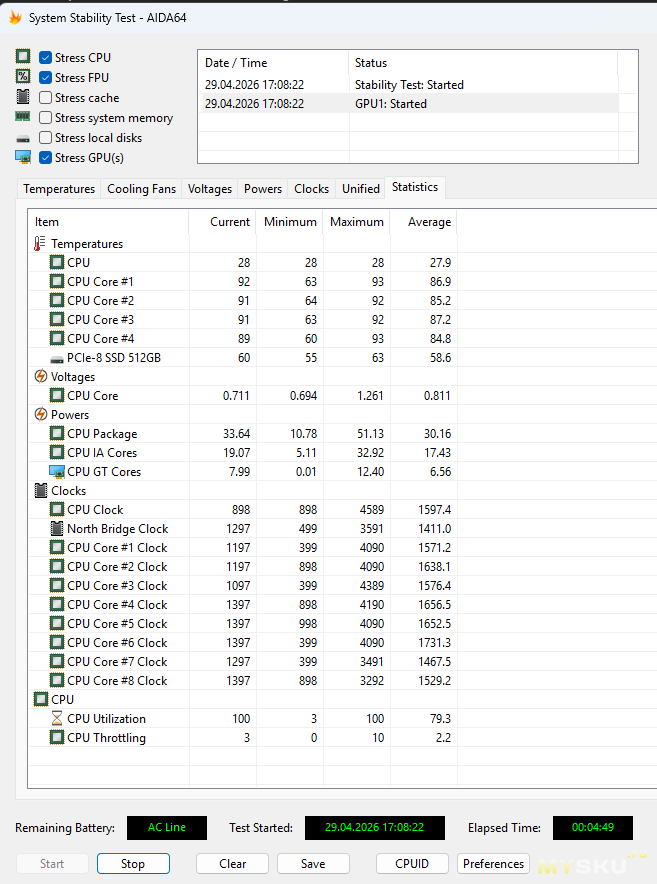The image size is (657, 884).
Task: Click the SSD icon for PCIe-8 SSD 512GB
Action: point(57,358)
